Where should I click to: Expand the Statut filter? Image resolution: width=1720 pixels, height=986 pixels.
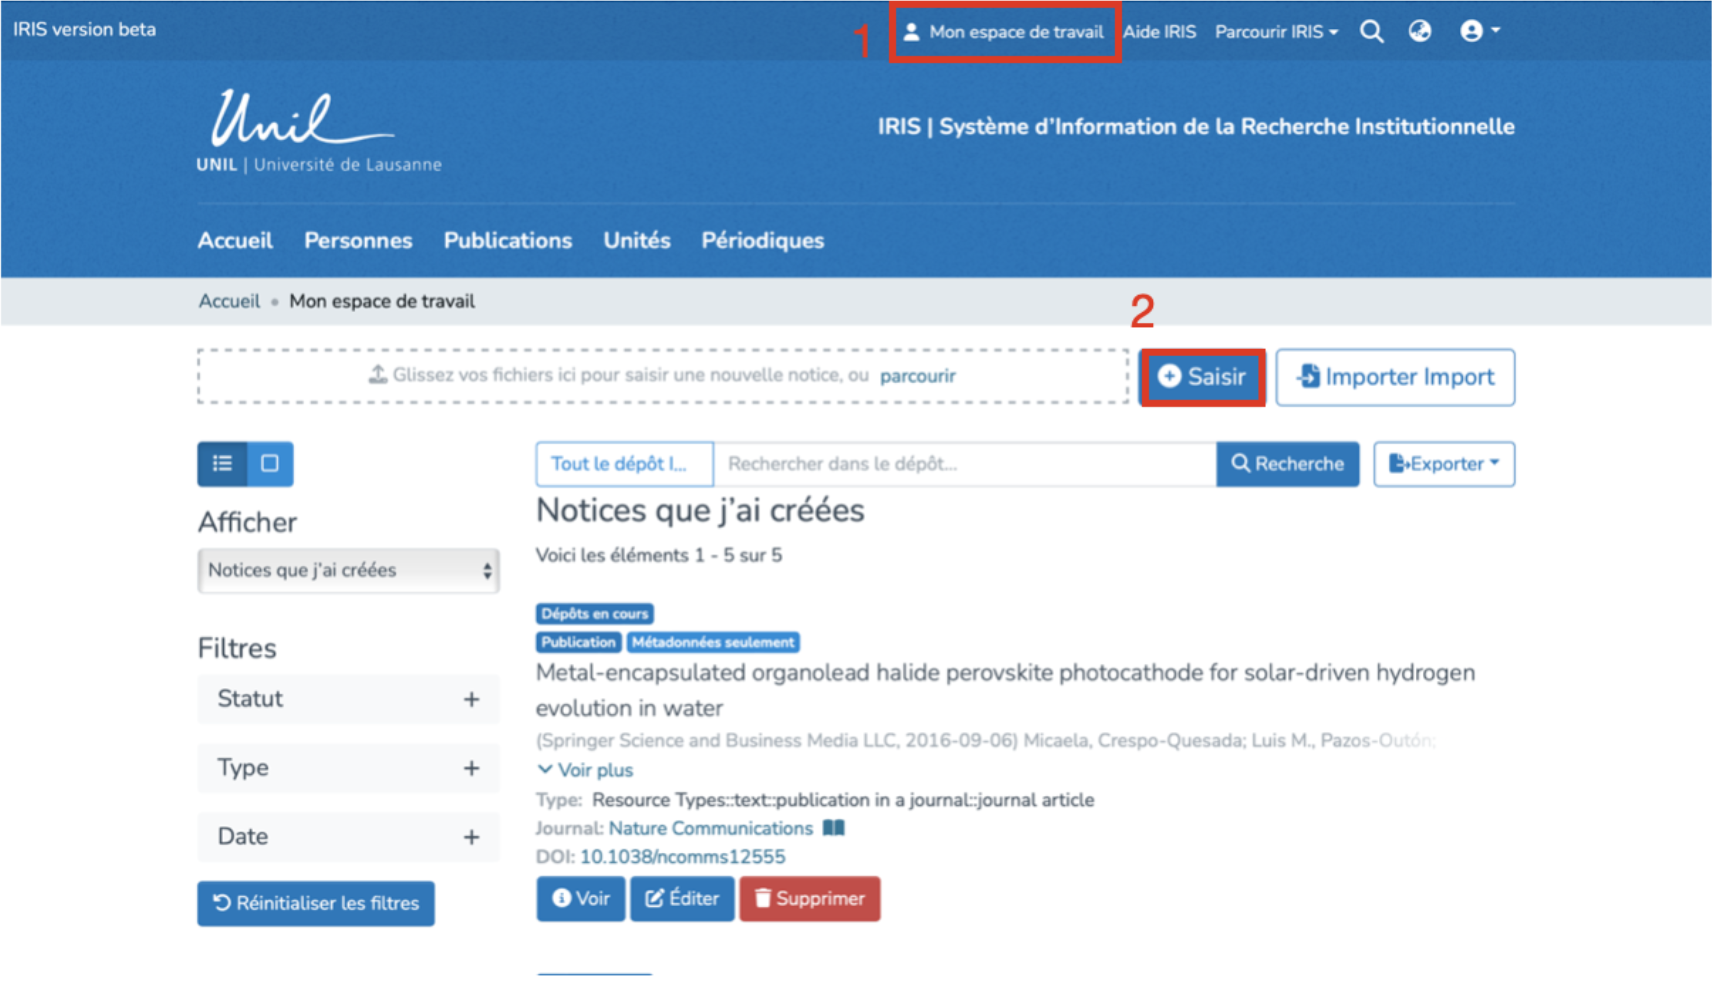click(x=471, y=699)
